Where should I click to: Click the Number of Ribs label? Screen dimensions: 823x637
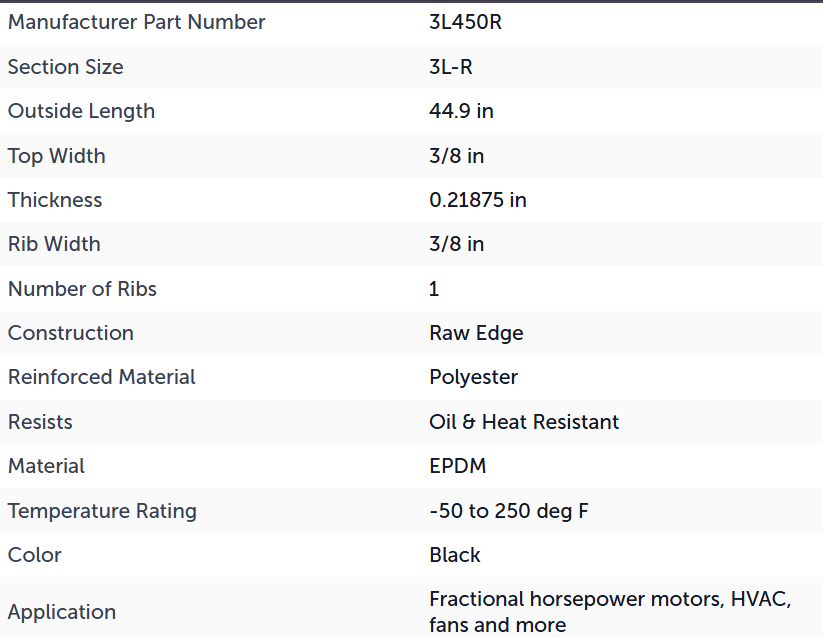coord(82,289)
